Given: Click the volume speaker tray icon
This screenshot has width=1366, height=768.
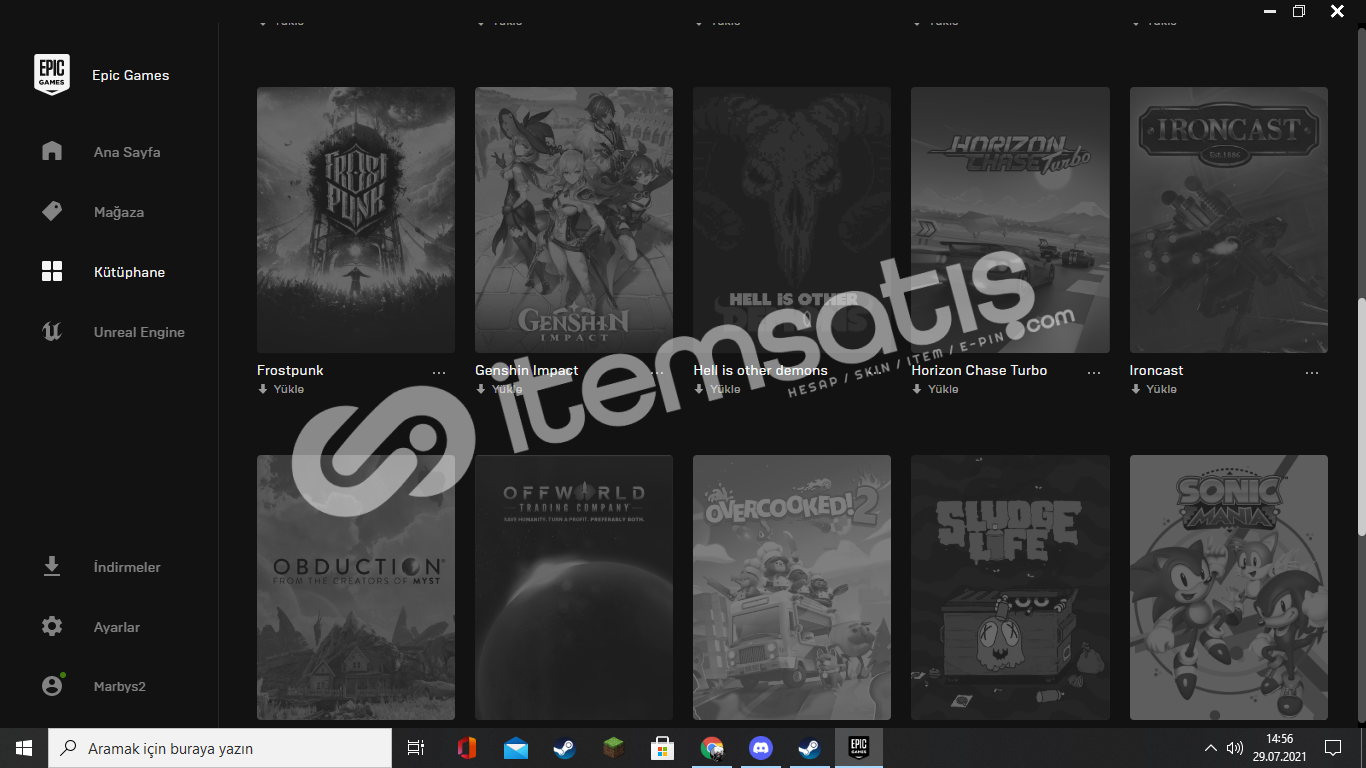Looking at the screenshot, I should pos(1235,748).
